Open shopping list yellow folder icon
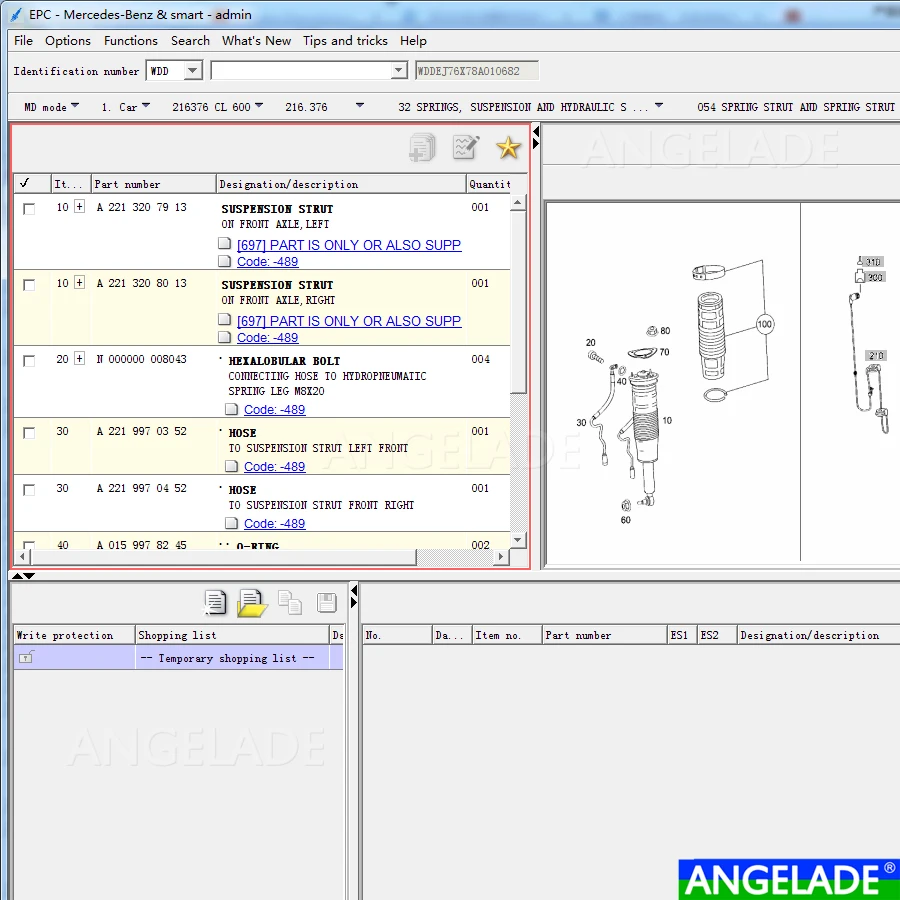900x900 pixels. (x=252, y=603)
